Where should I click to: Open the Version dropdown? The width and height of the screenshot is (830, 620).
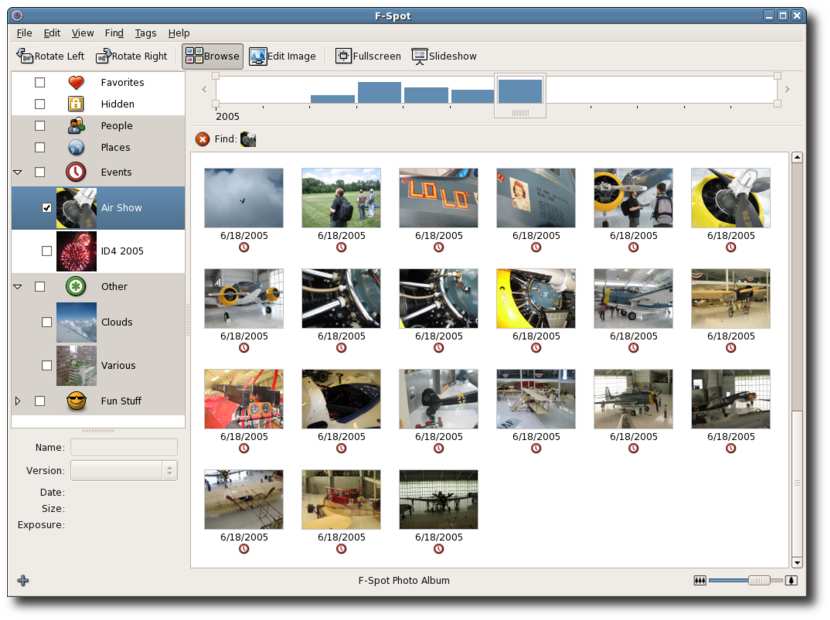[124, 470]
